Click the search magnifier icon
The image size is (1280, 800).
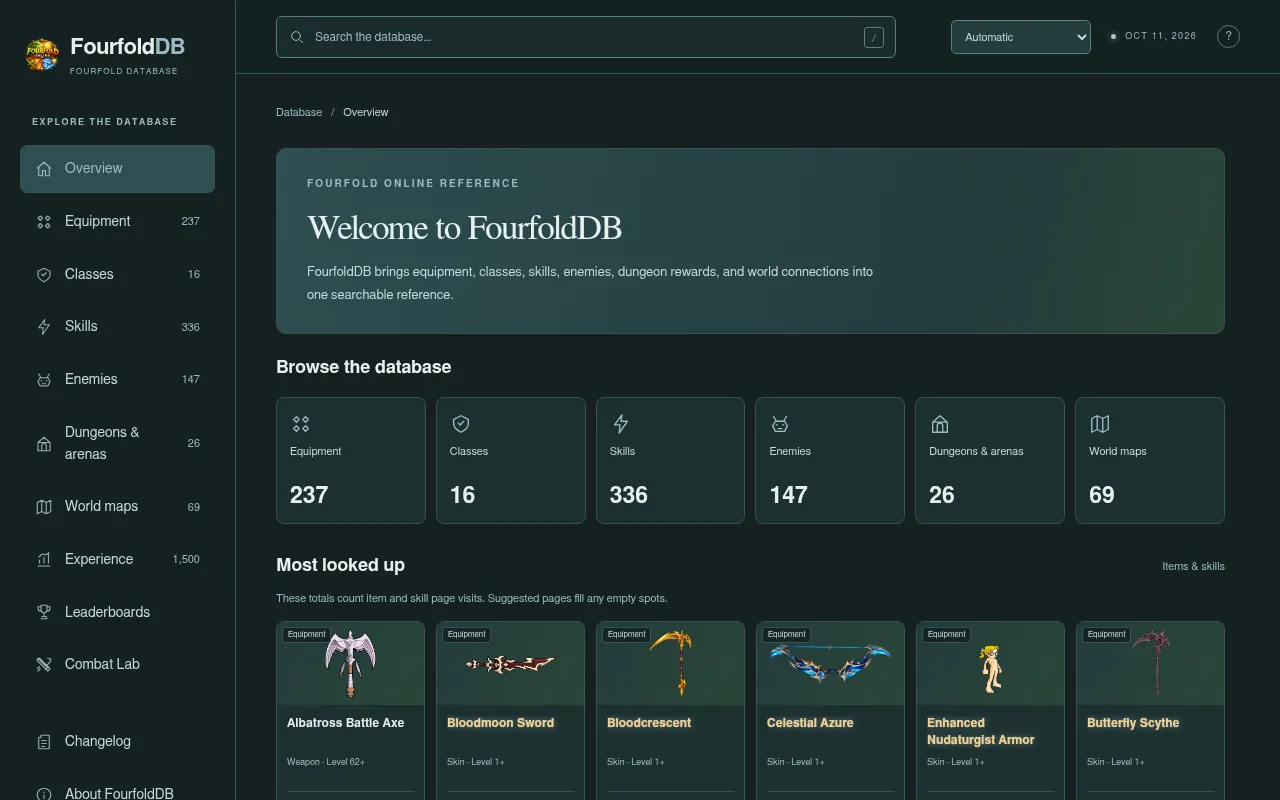coord(297,37)
